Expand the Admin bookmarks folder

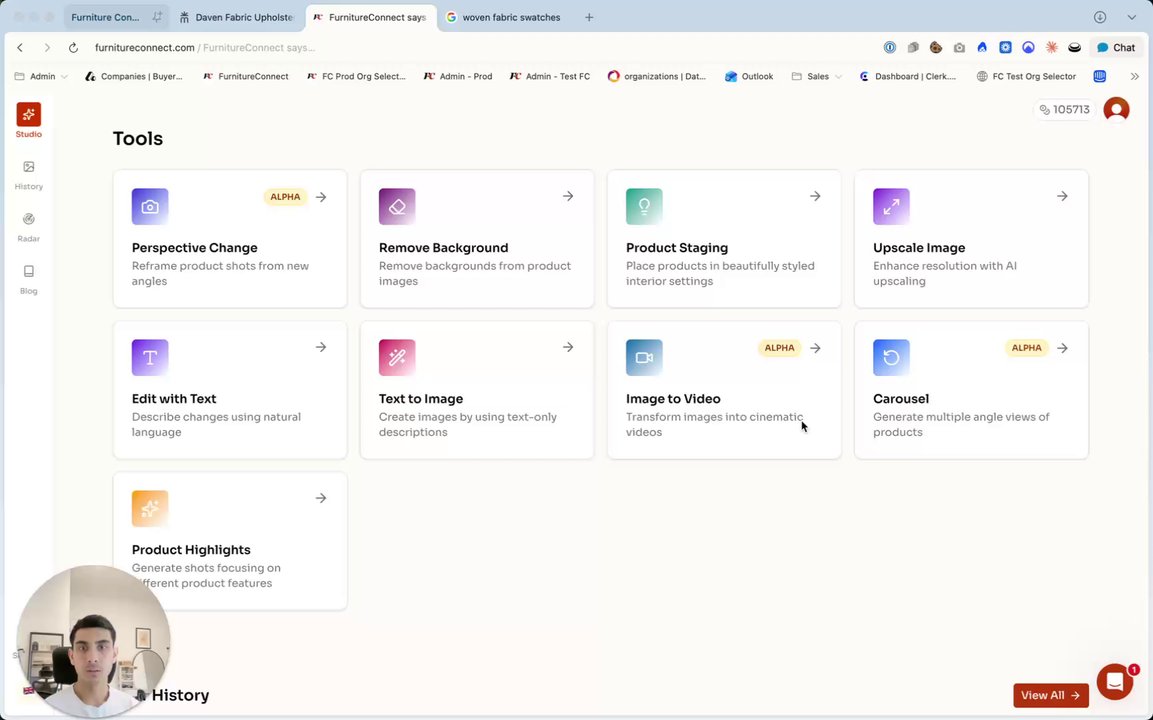[x=41, y=76]
